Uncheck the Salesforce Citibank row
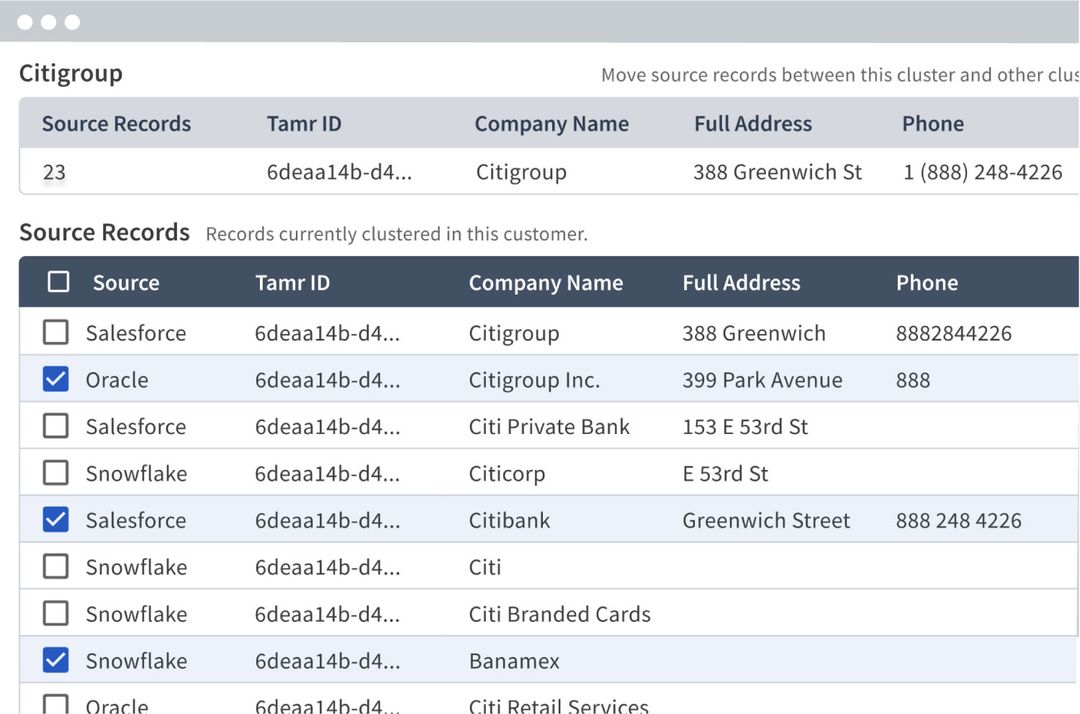Screen dimensions: 1080x714 click(x=56, y=519)
